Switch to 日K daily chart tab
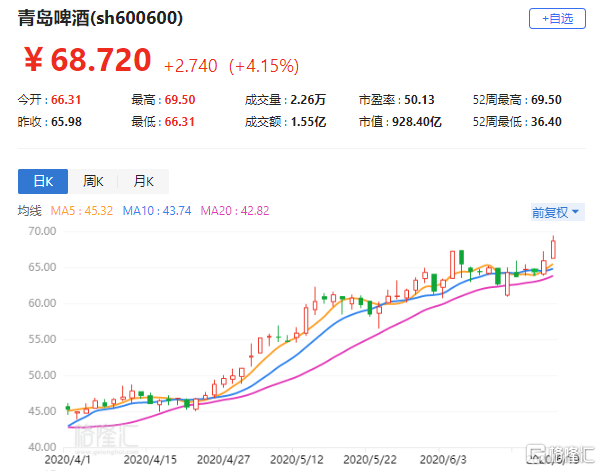 (x=43, y=181)
